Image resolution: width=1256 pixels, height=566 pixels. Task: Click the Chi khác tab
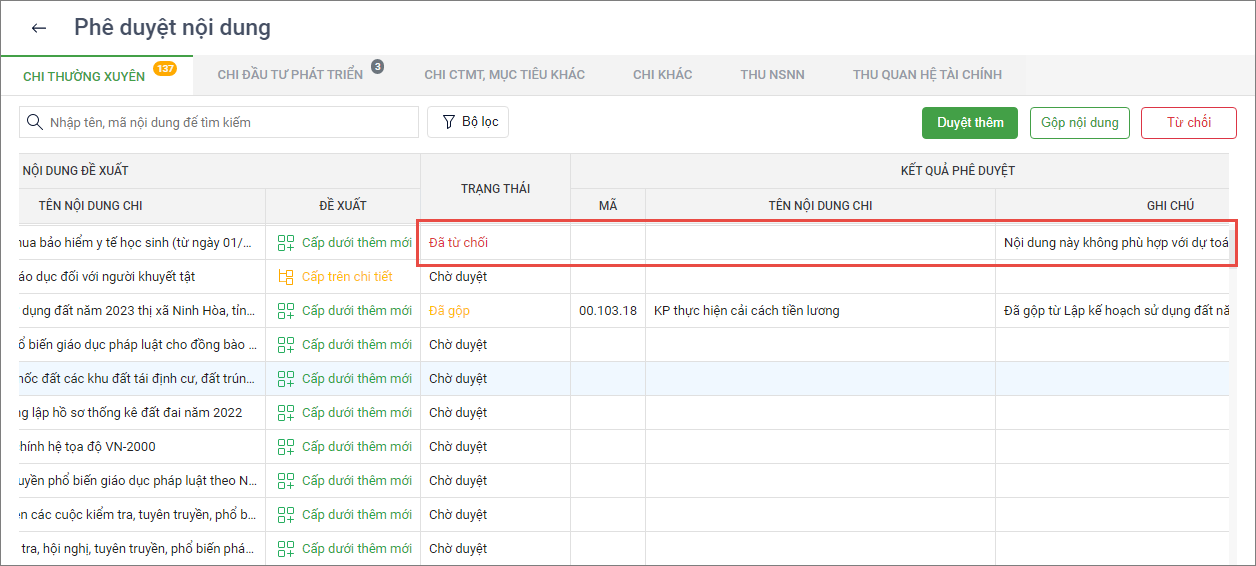click(662, 75)
